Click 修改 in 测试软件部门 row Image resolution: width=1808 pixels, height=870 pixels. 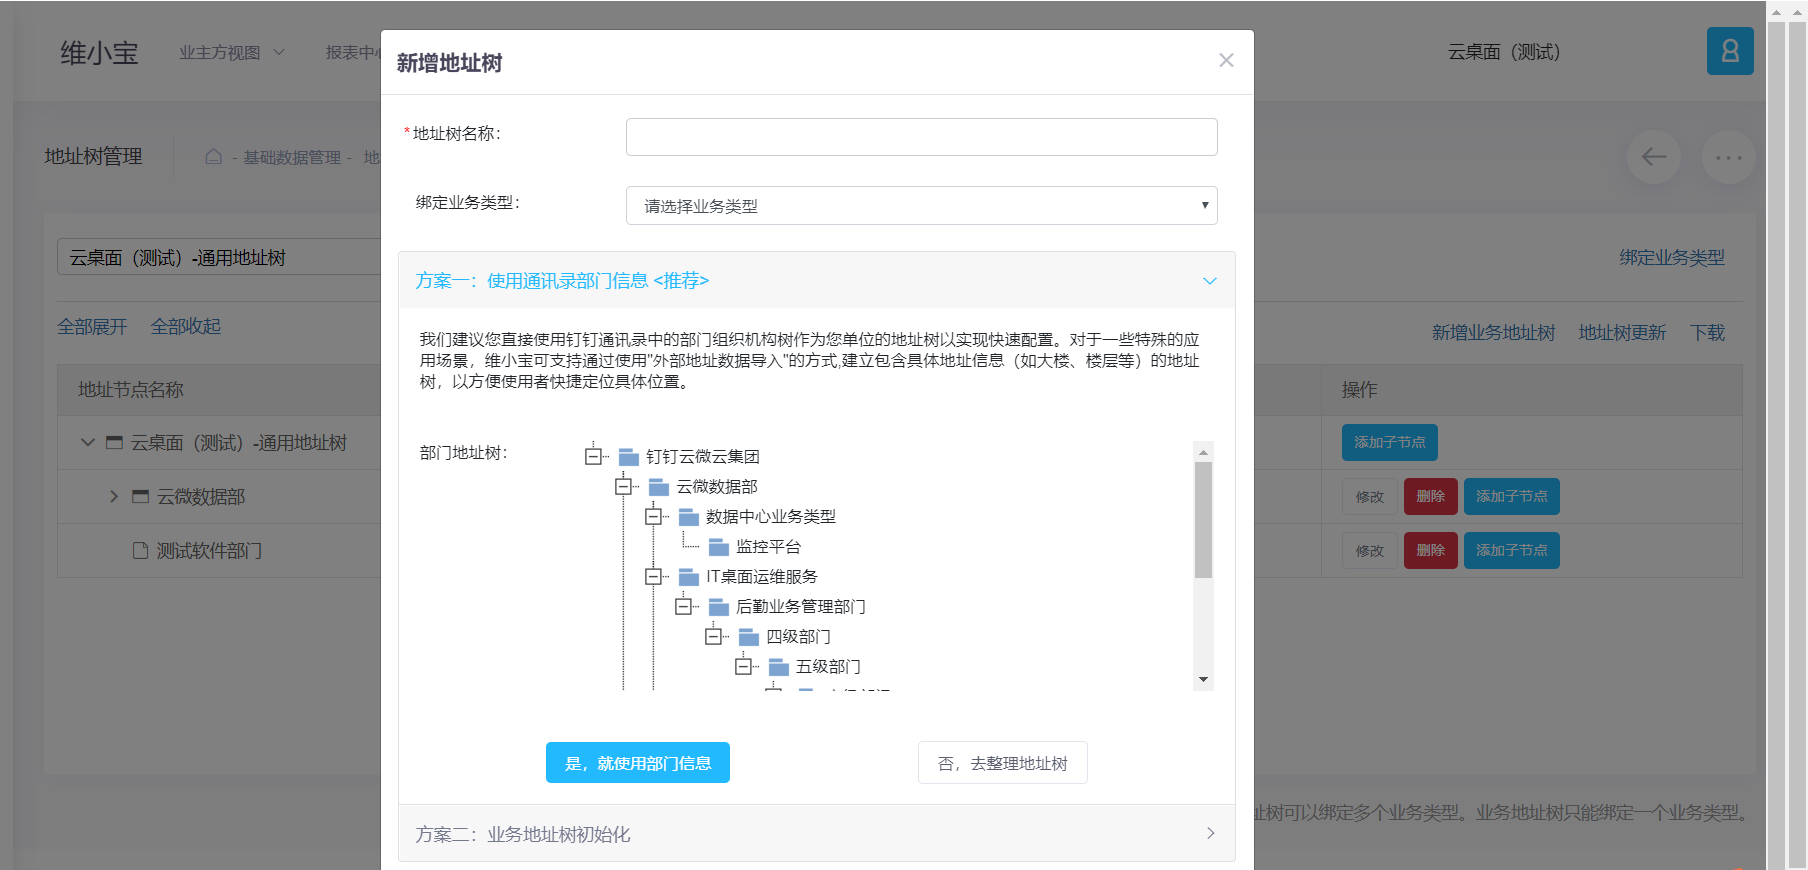pyautogui.click(x=1370, y=550)
